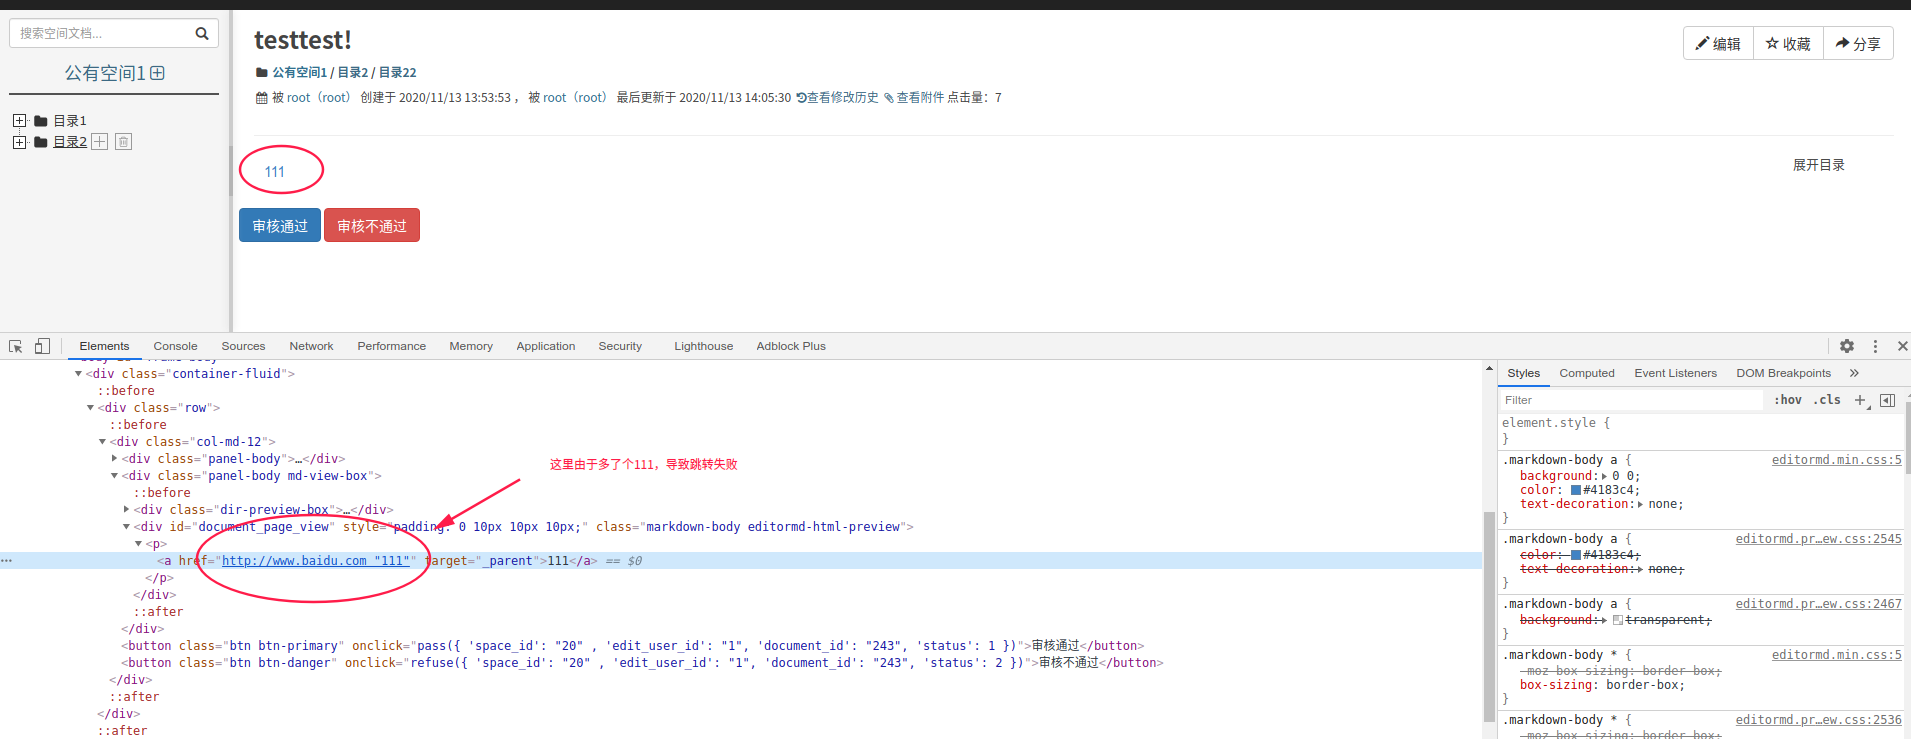
Task: Click the 审核通过 approve button
Action: click(x=280, y=226)
